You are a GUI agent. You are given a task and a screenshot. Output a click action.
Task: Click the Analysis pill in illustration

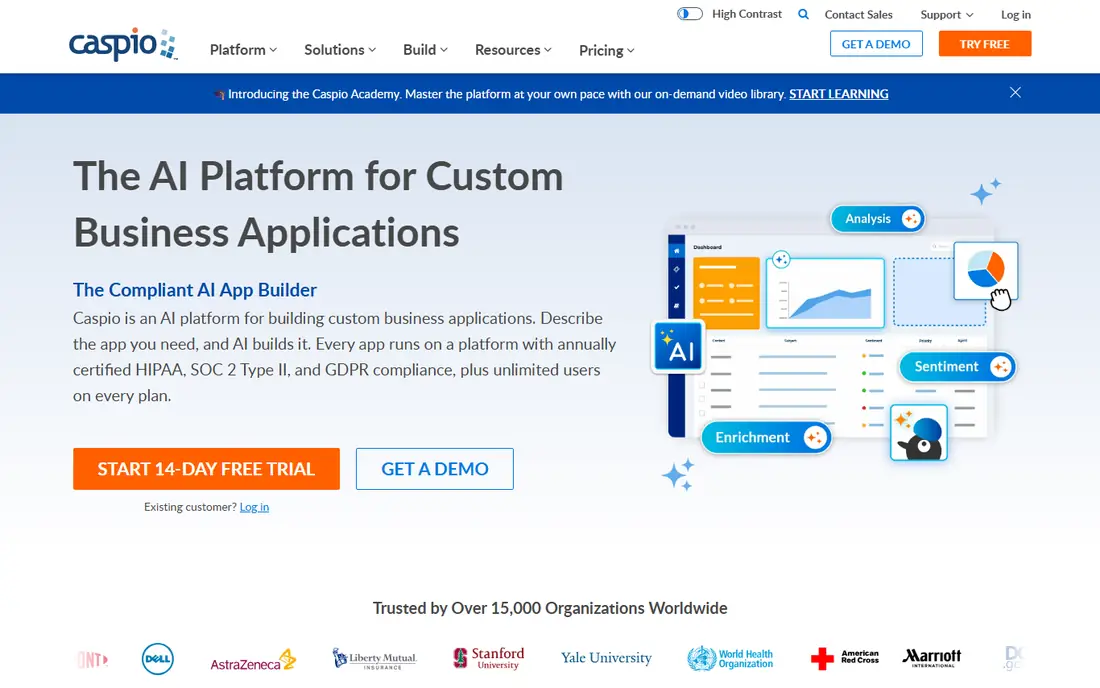tap(878, 219)
